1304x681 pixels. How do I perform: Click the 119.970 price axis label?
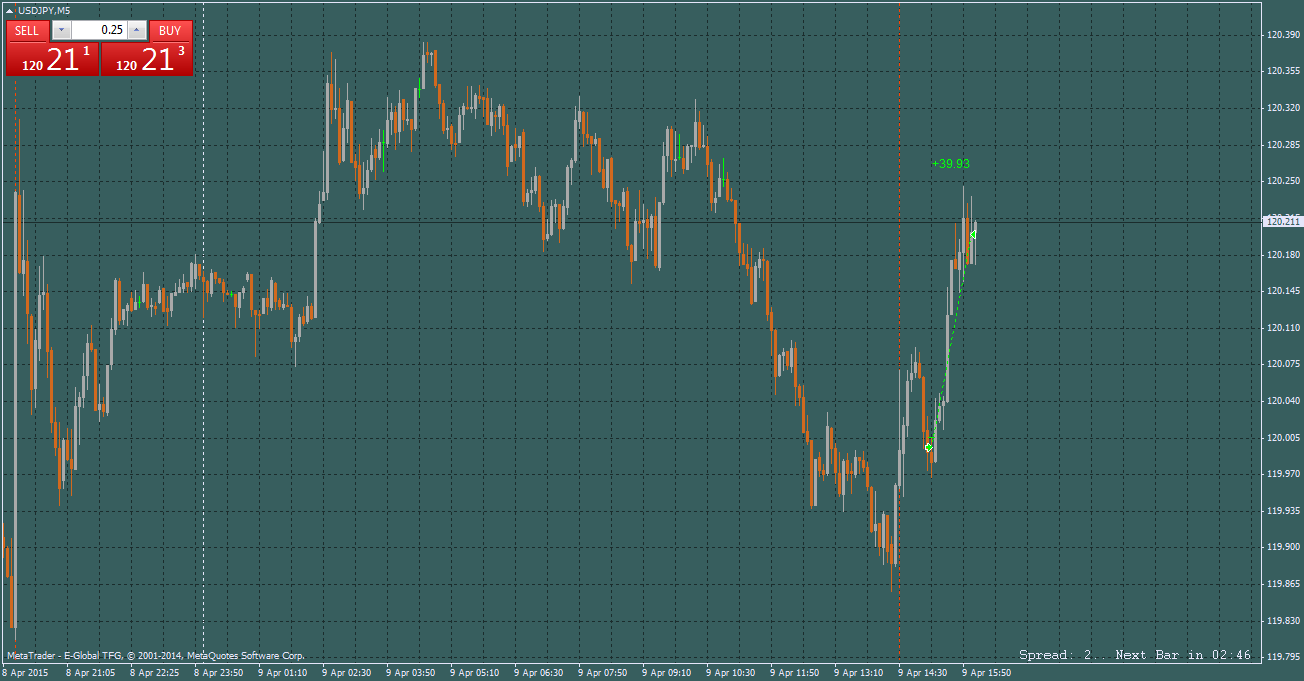pyautogui.click(x=1282, y=474)
